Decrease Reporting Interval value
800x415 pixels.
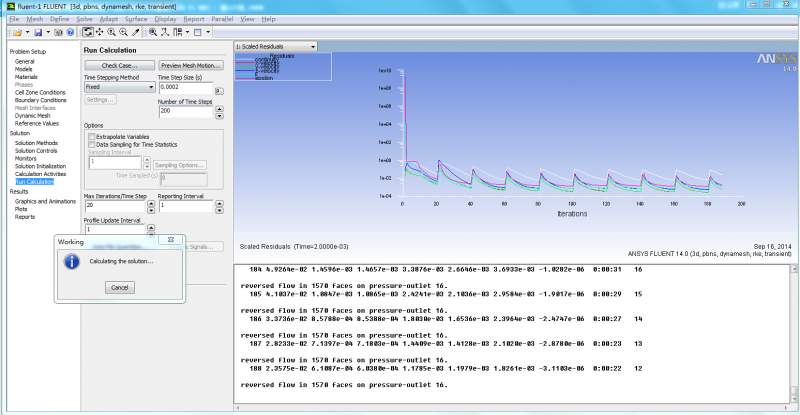tap(219, 210)
